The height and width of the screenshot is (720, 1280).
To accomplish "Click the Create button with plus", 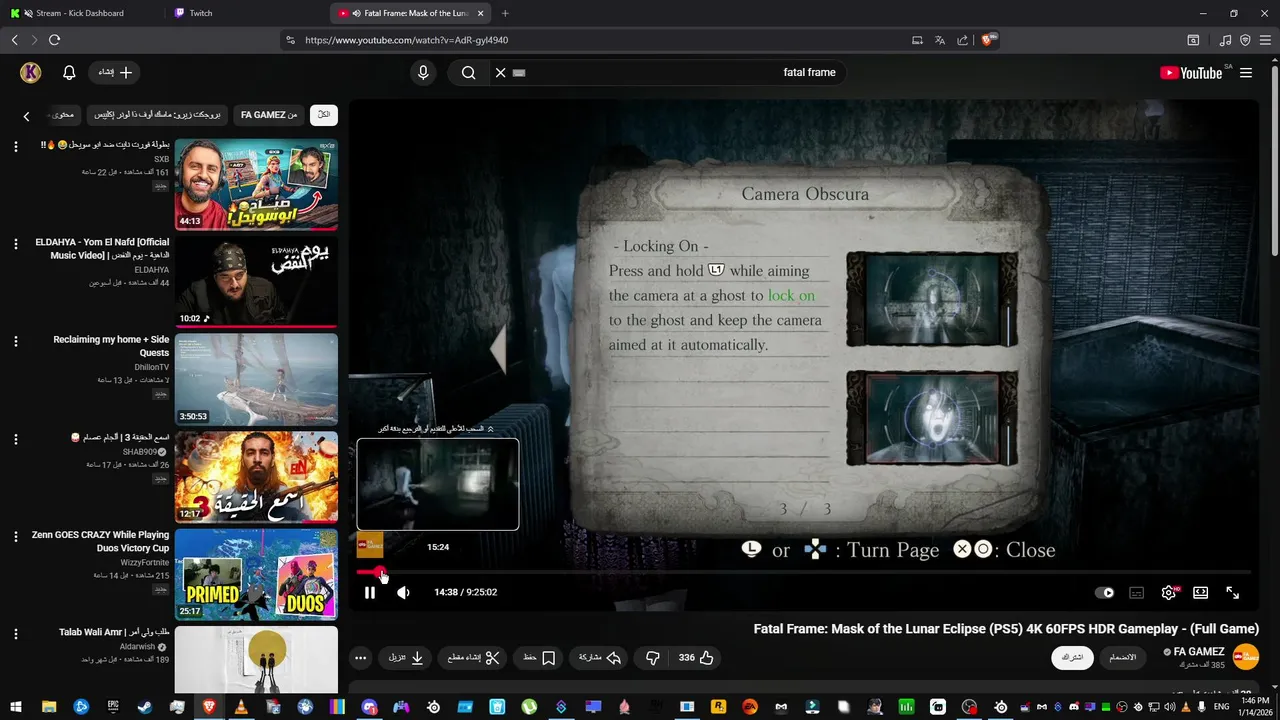I will 115,73.
